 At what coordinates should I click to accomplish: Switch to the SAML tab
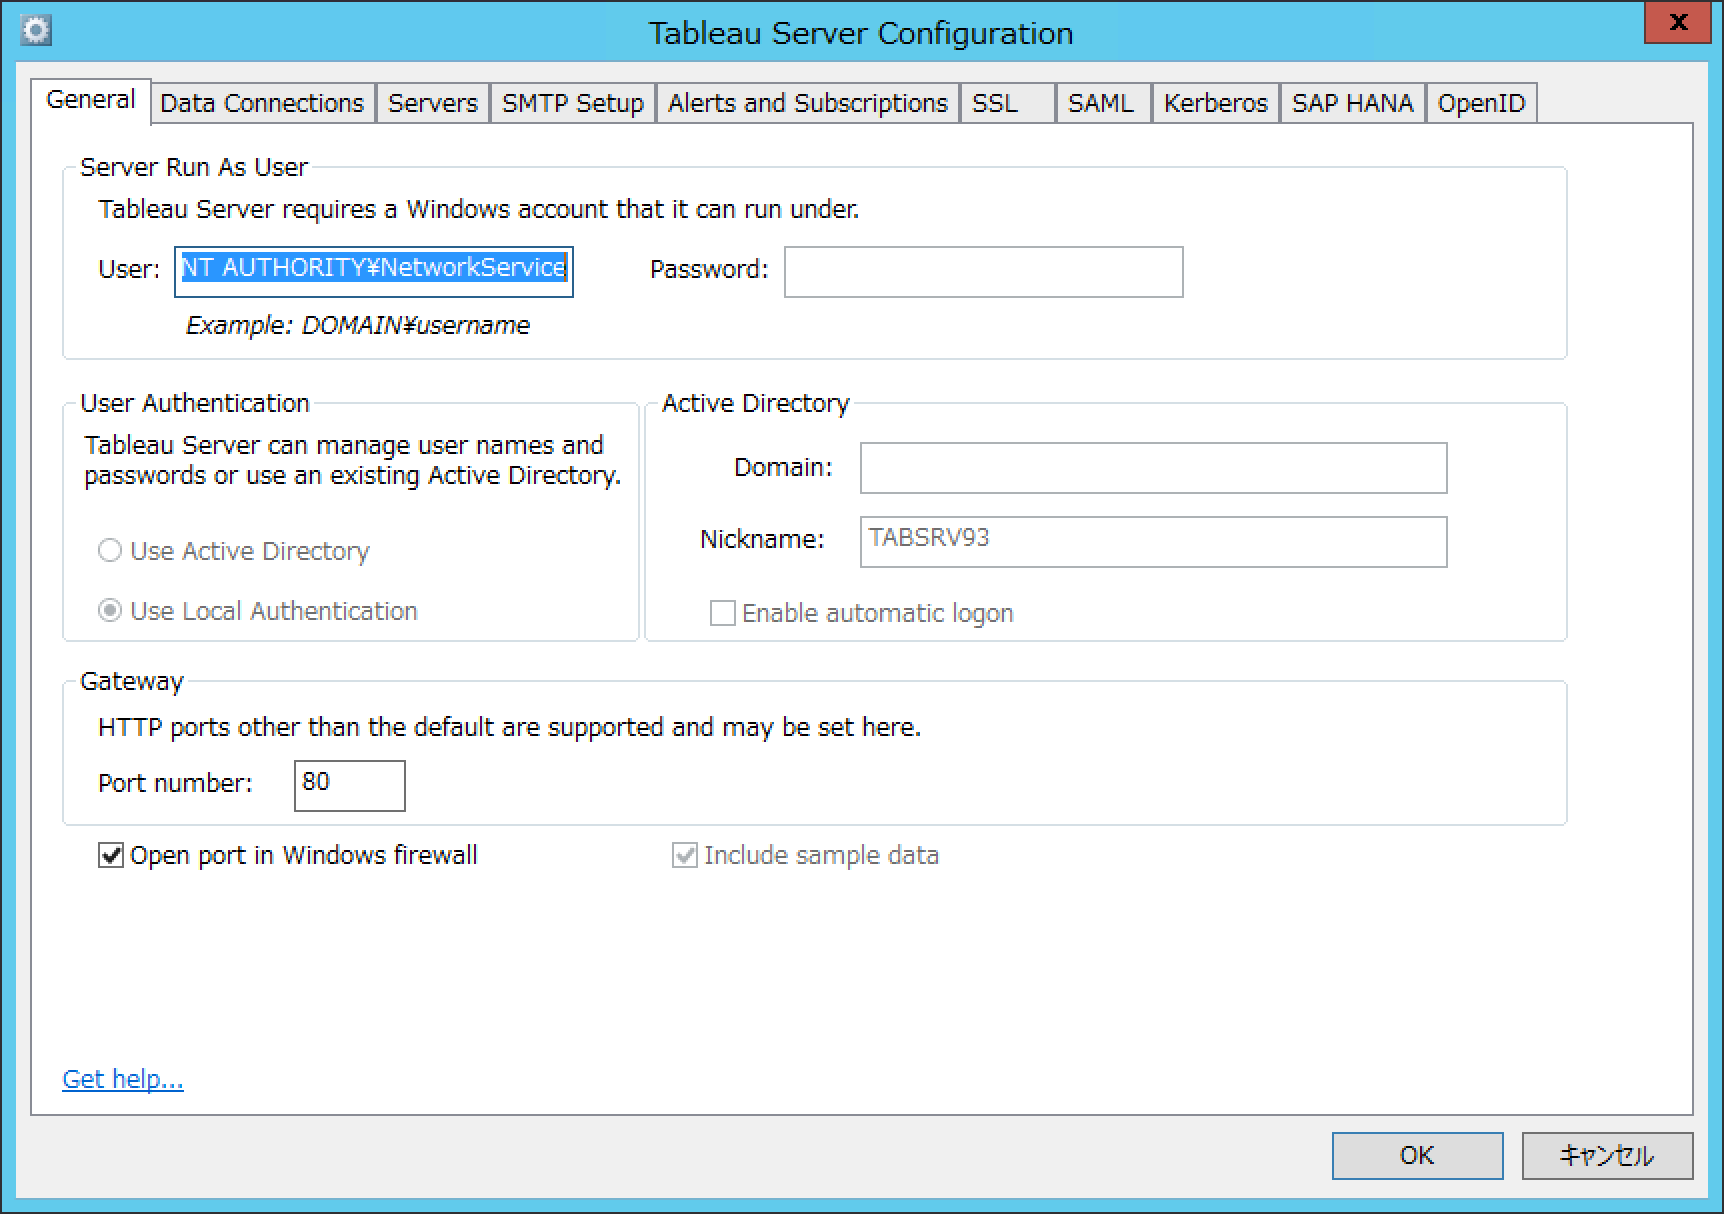click(1101, 102)
